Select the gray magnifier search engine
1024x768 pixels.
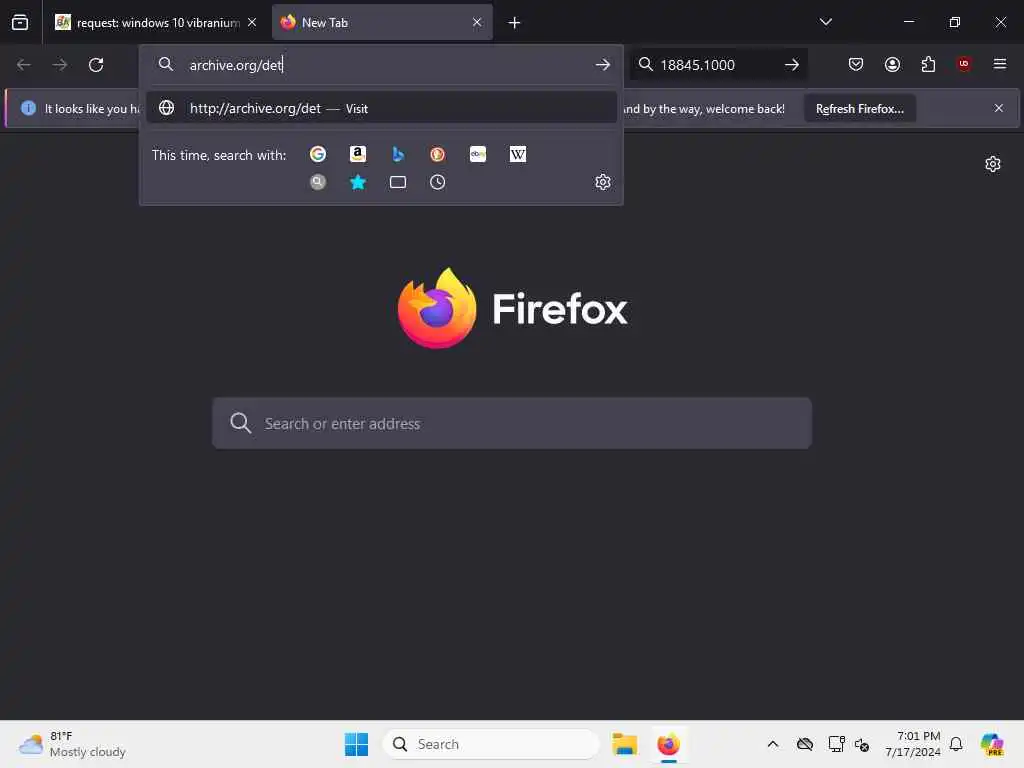(x=318, y=182)
